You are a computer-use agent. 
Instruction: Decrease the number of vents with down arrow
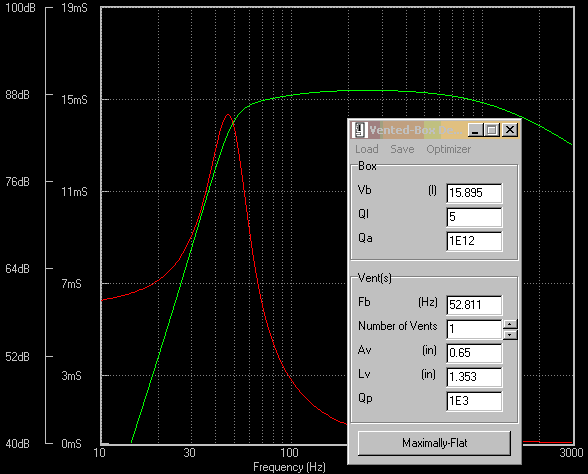(x=510, y=334)
